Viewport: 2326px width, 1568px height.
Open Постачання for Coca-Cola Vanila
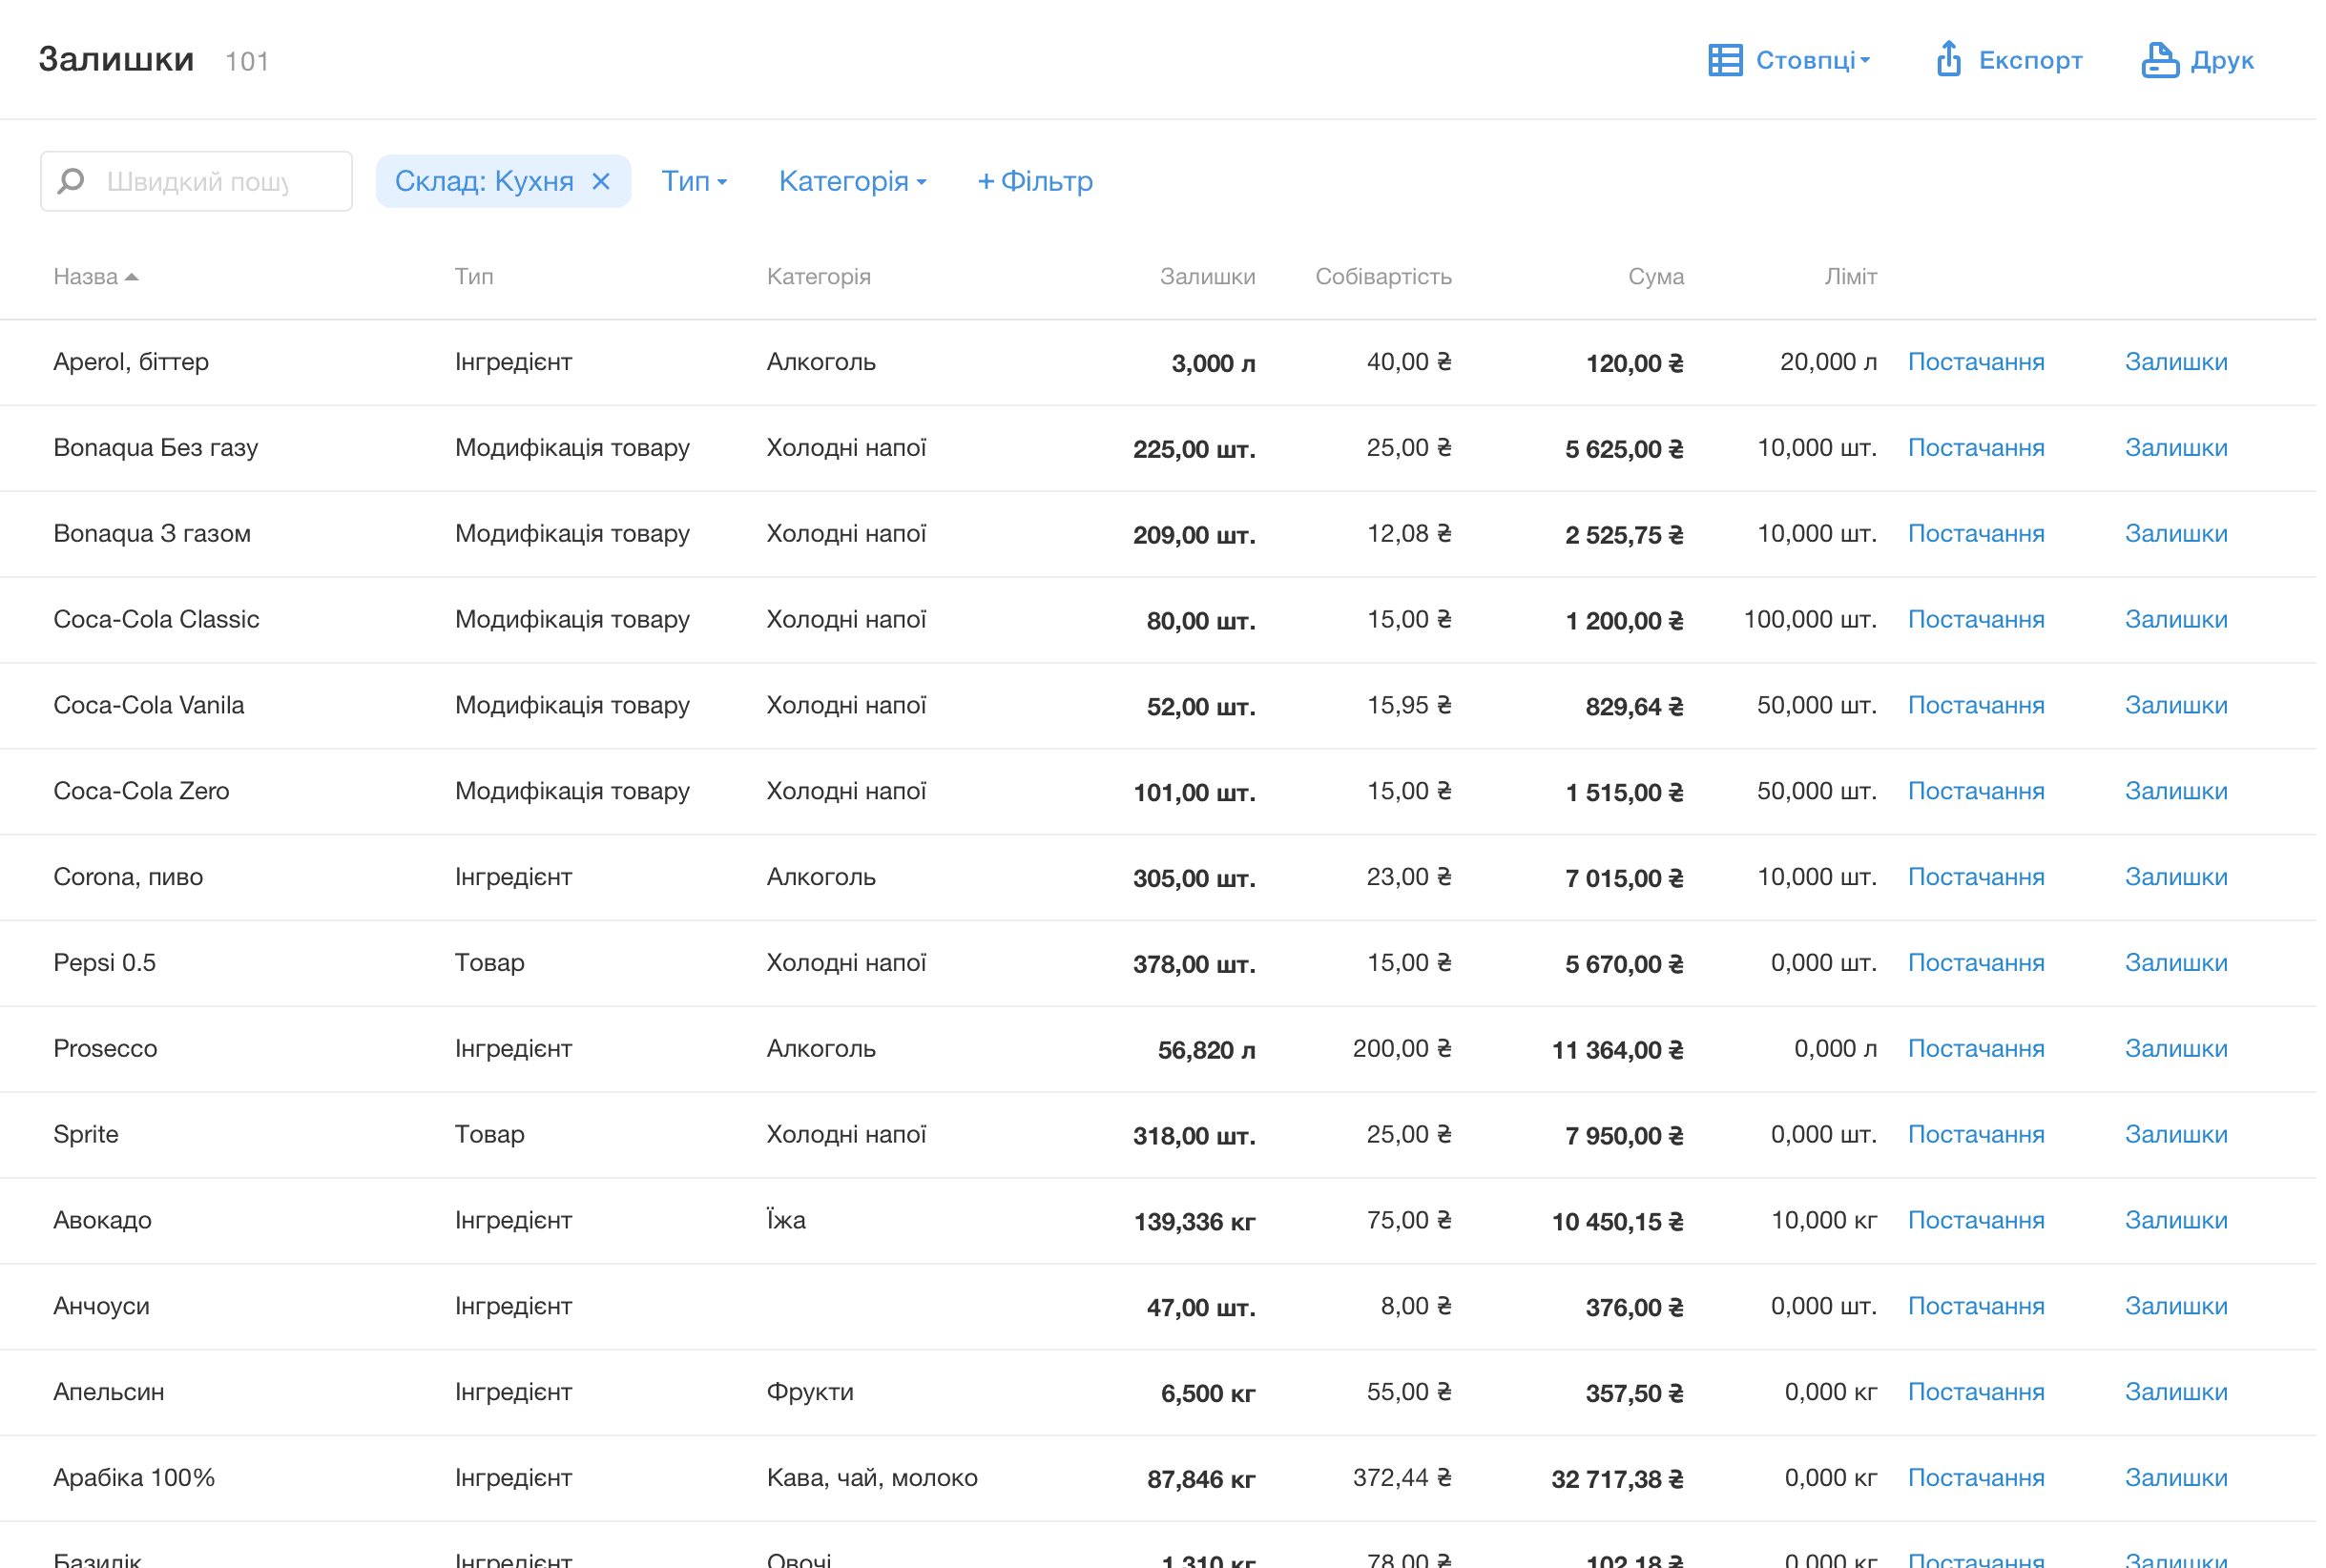[1974, 706]
